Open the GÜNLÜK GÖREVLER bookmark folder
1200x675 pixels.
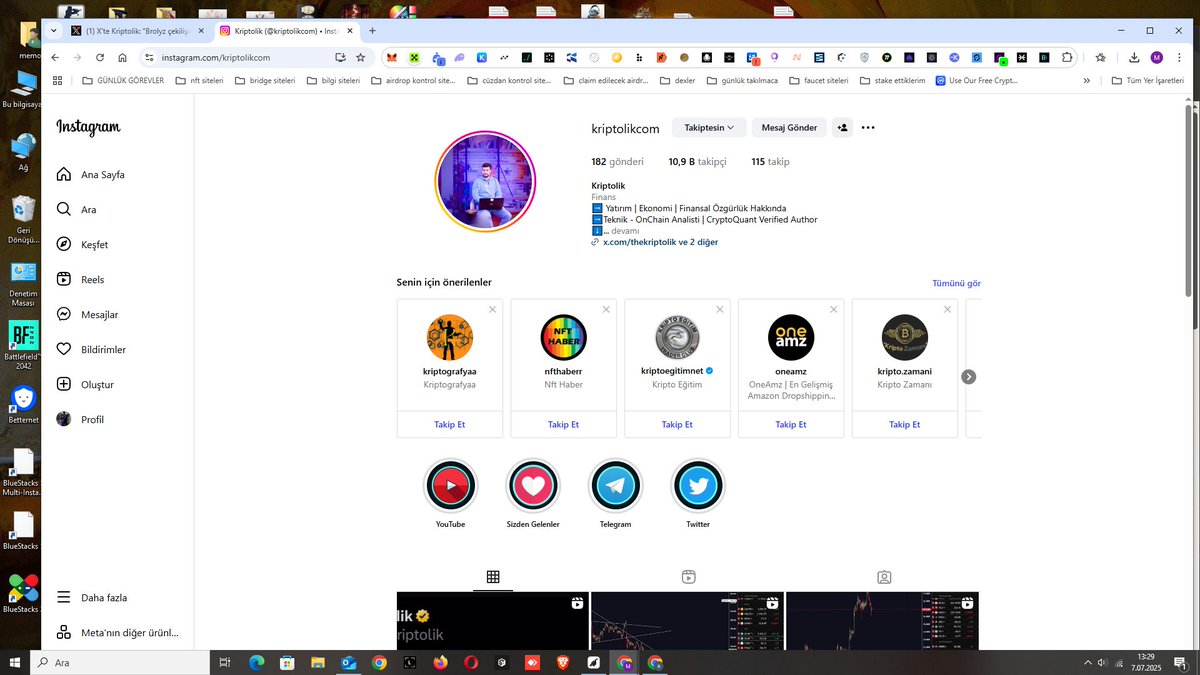point(123,80)
